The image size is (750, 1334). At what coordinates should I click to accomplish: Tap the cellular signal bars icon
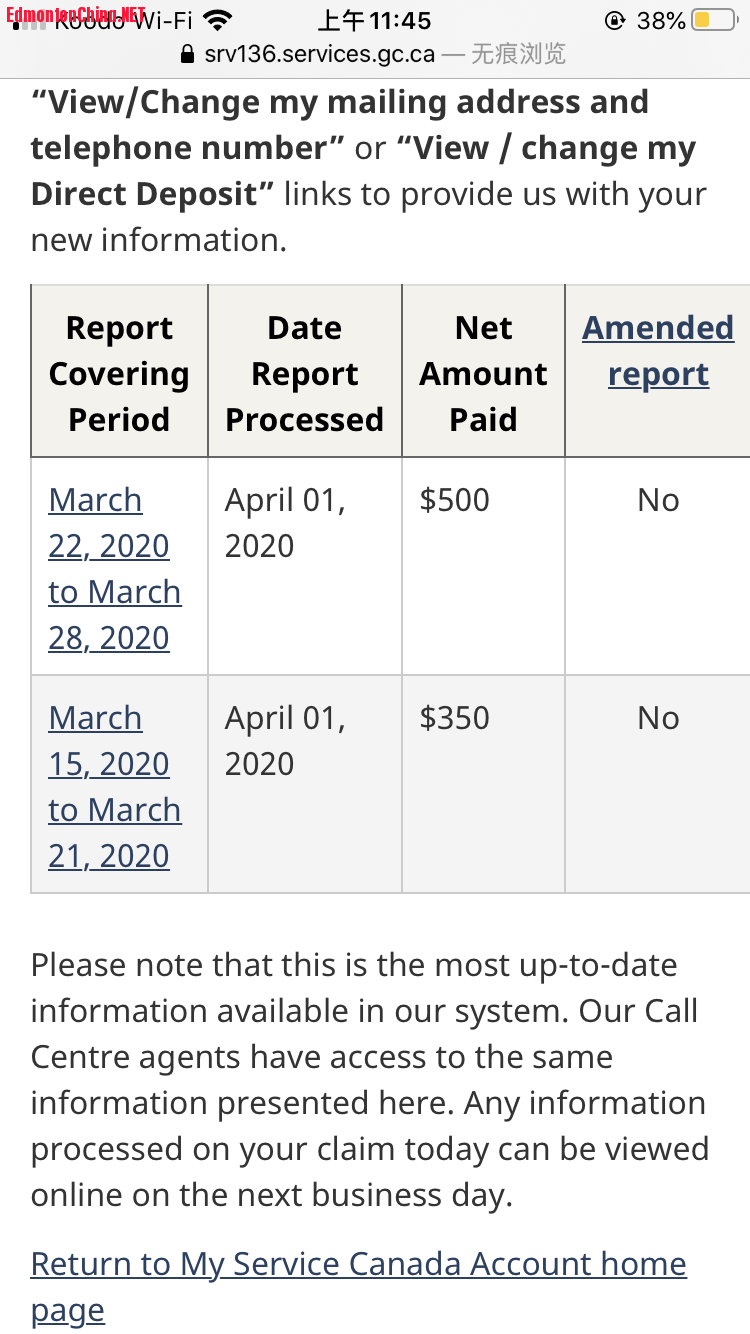click(28, 22)
